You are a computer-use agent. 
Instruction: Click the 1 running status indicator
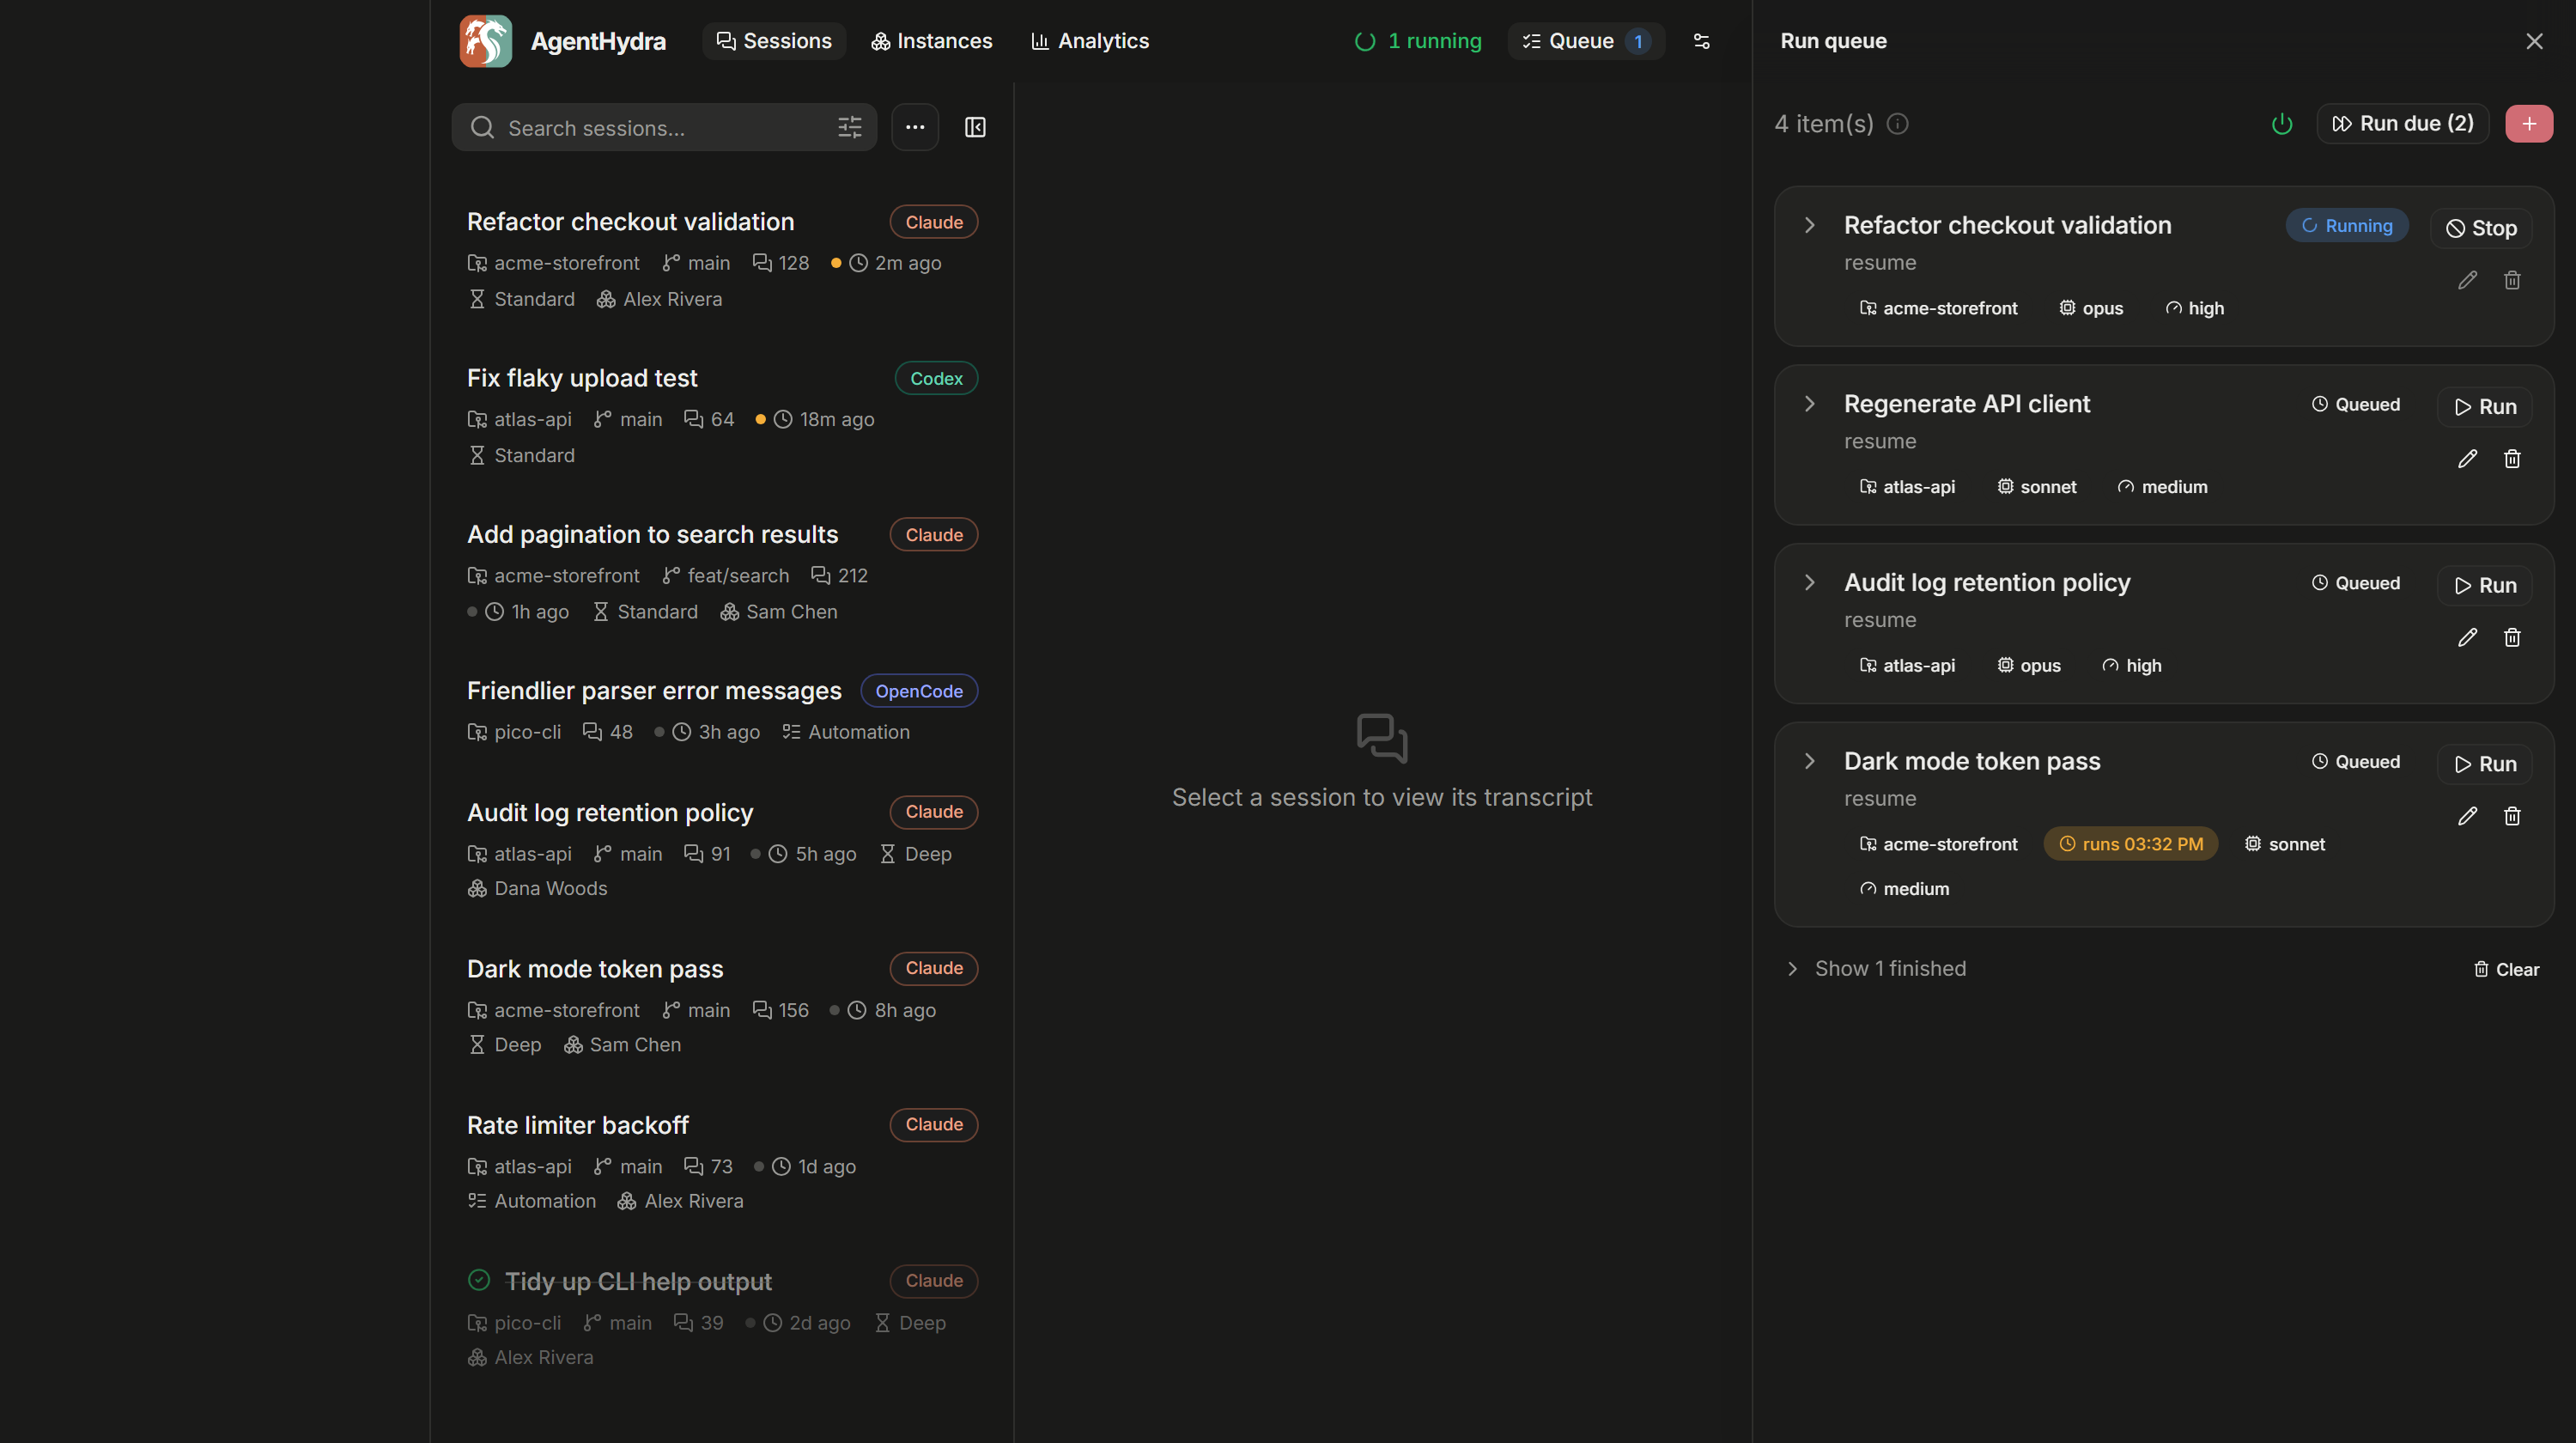(x=1417, y=41)
